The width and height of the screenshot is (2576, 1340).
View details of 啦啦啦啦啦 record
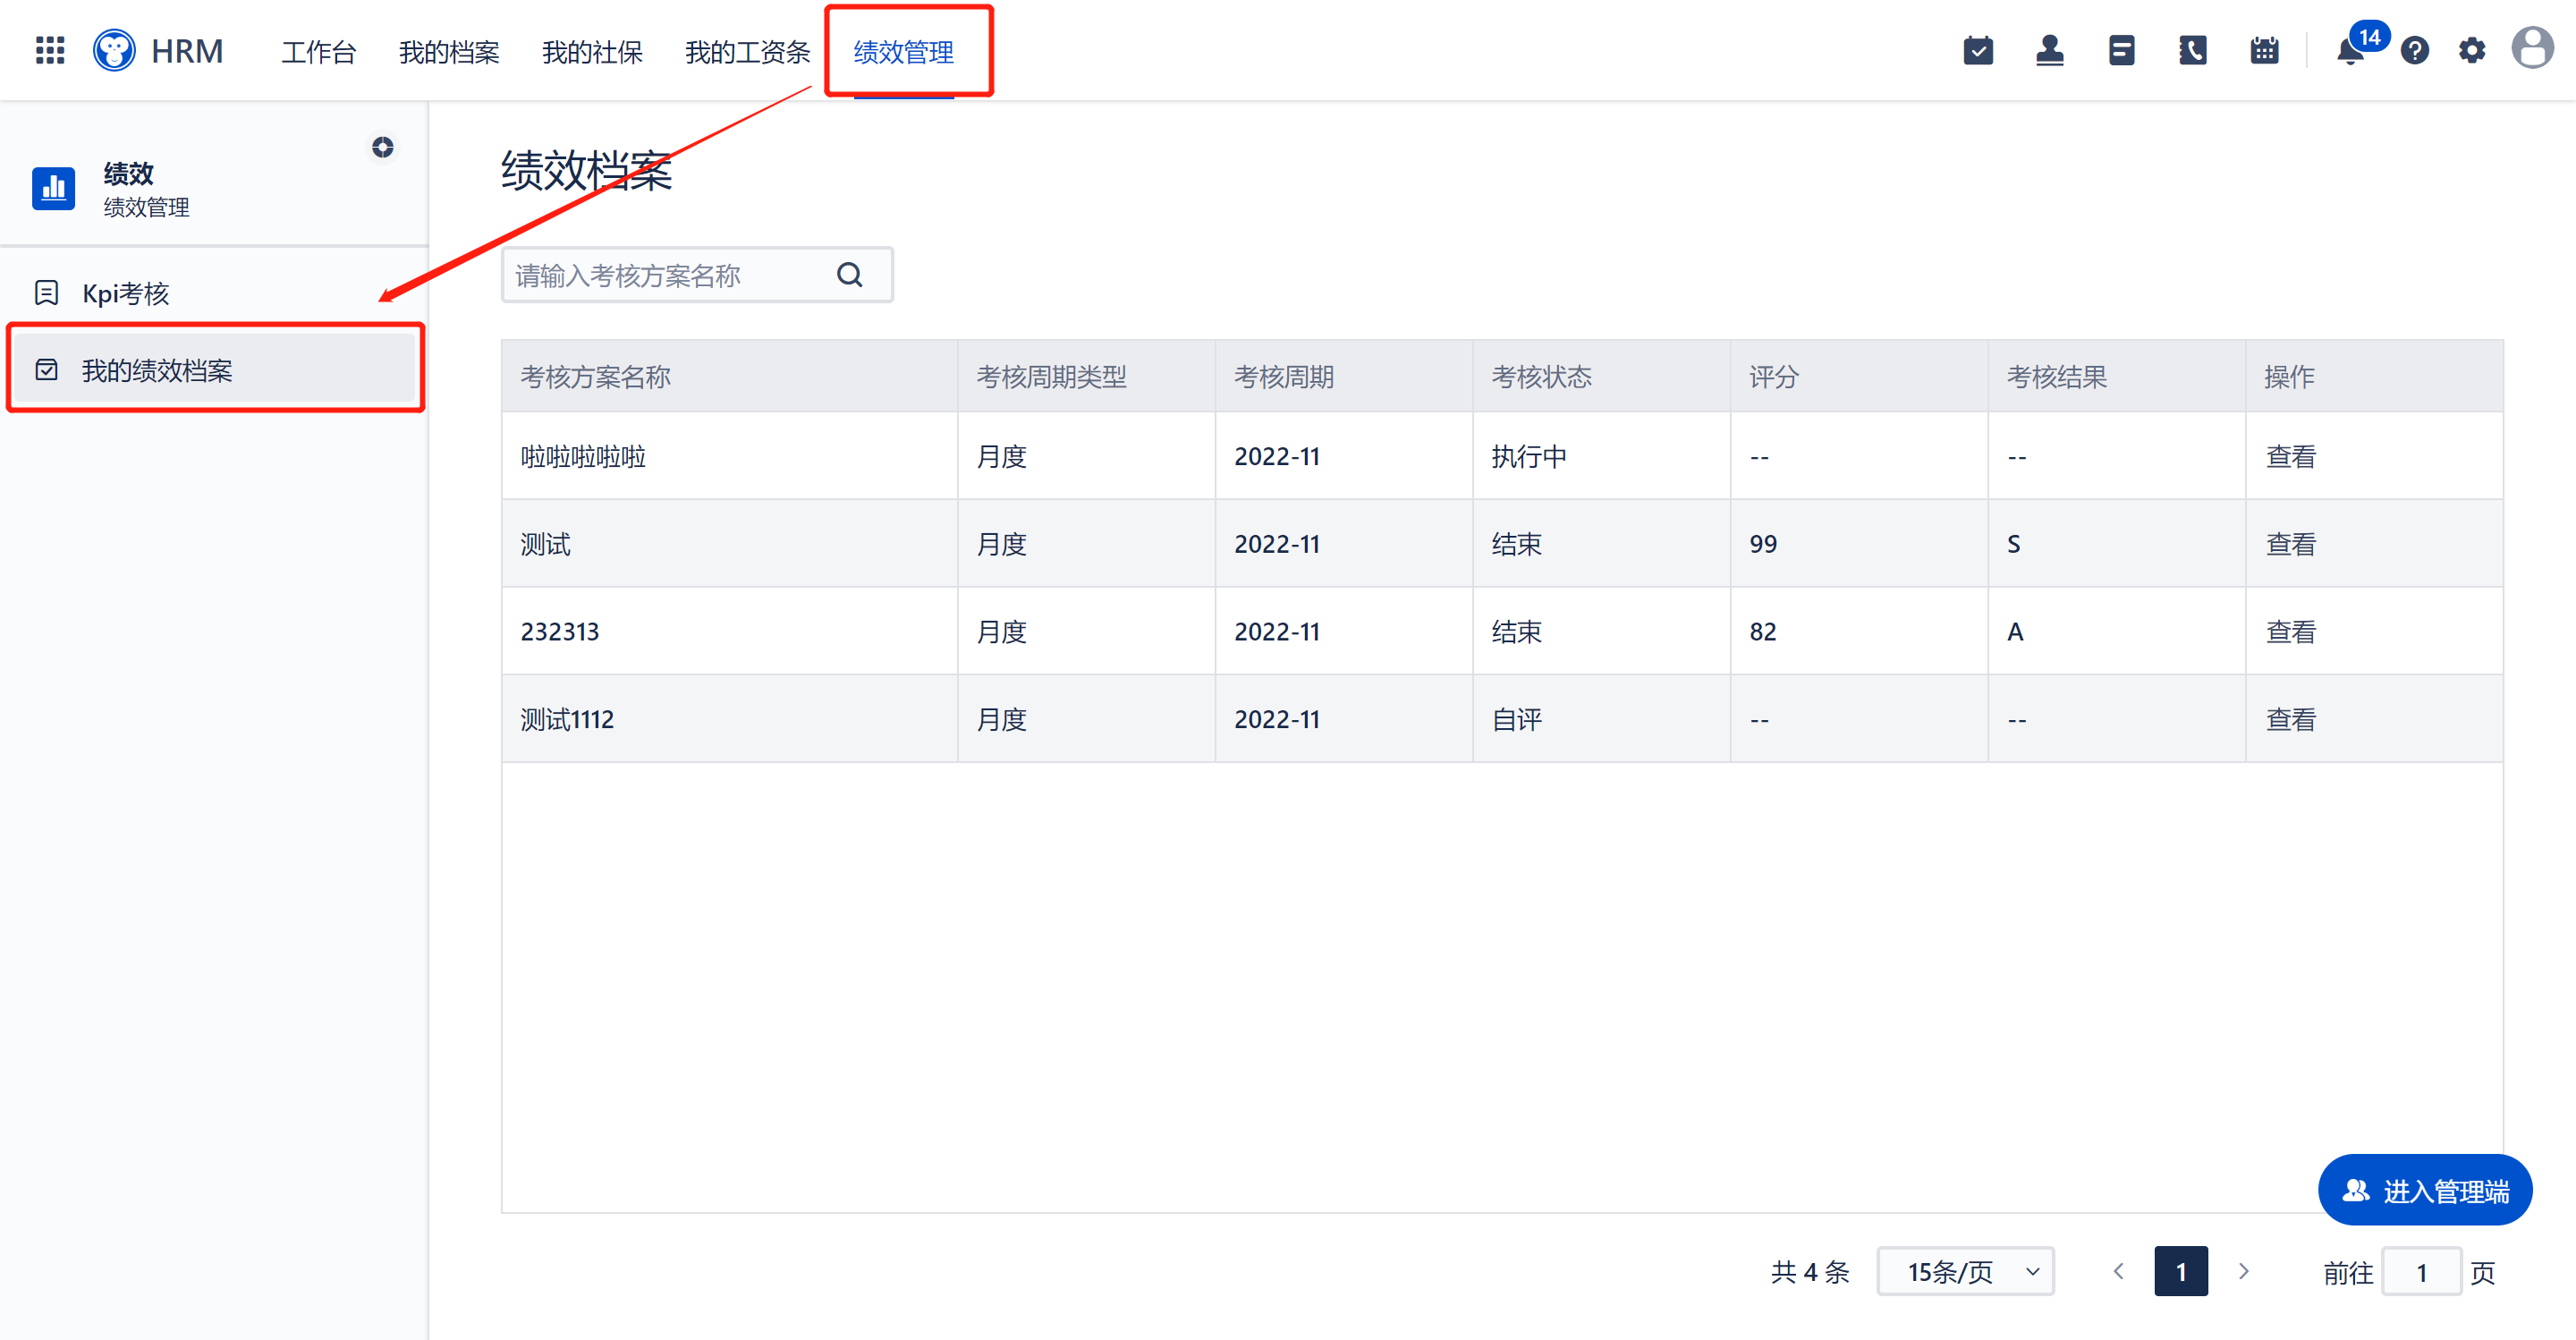coord(2290,456)
